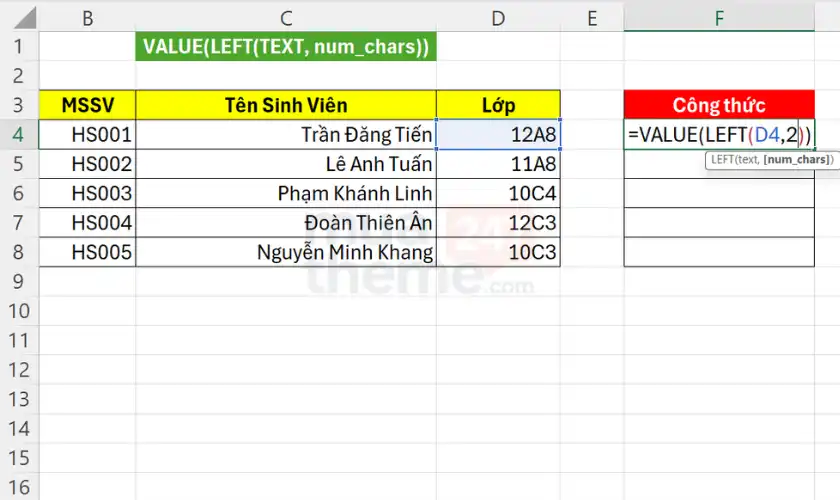Click class cell 11A8

498,163
